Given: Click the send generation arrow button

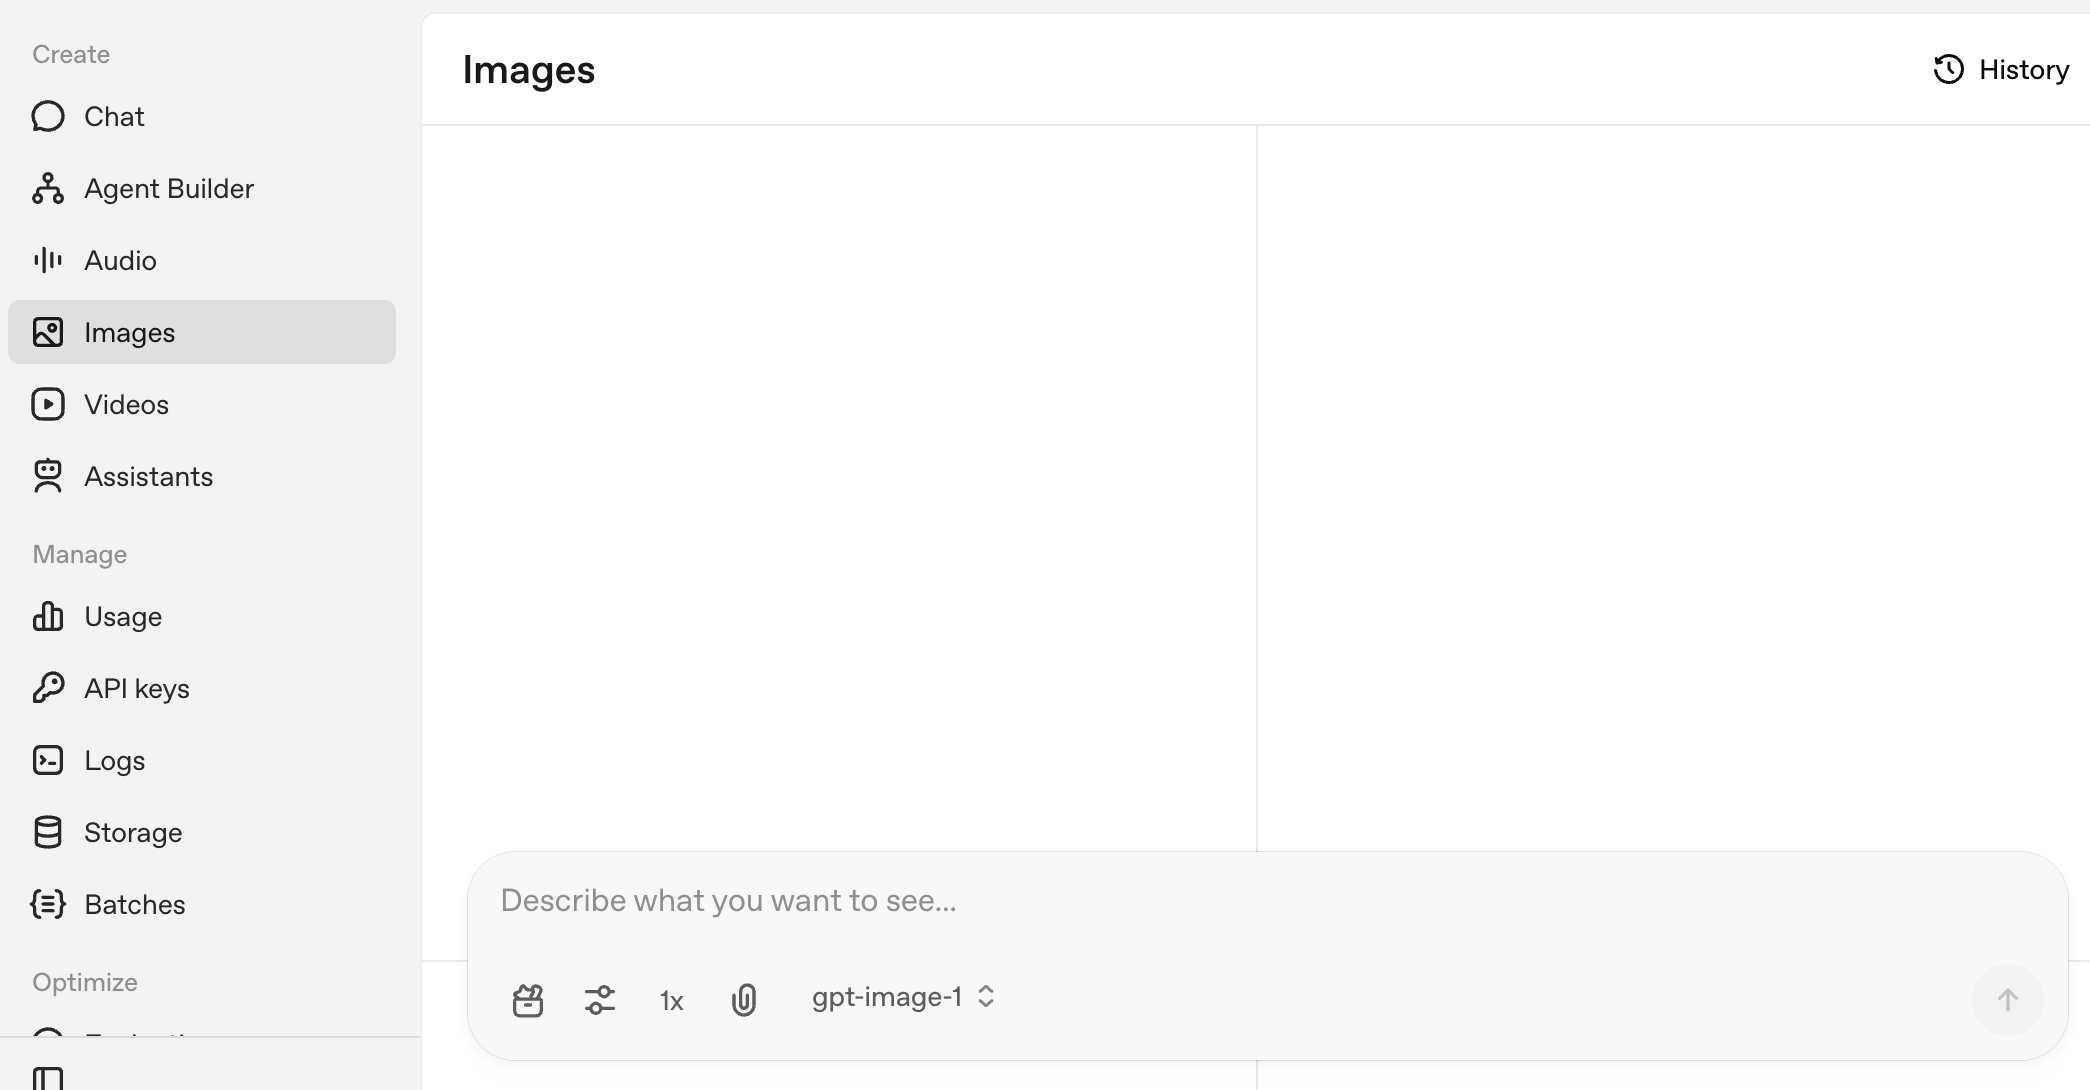Looking at the screenshot, I should (x=2008, y=1000).
